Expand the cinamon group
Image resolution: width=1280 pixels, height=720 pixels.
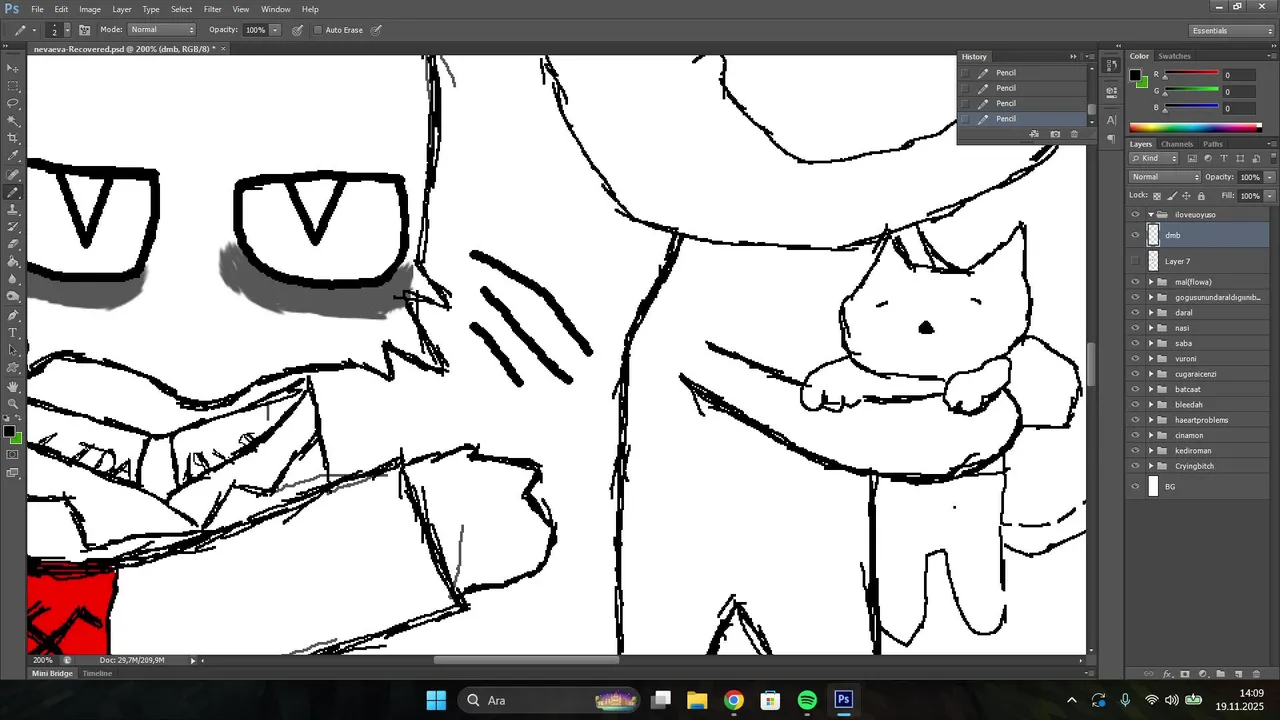(1151, 435)
